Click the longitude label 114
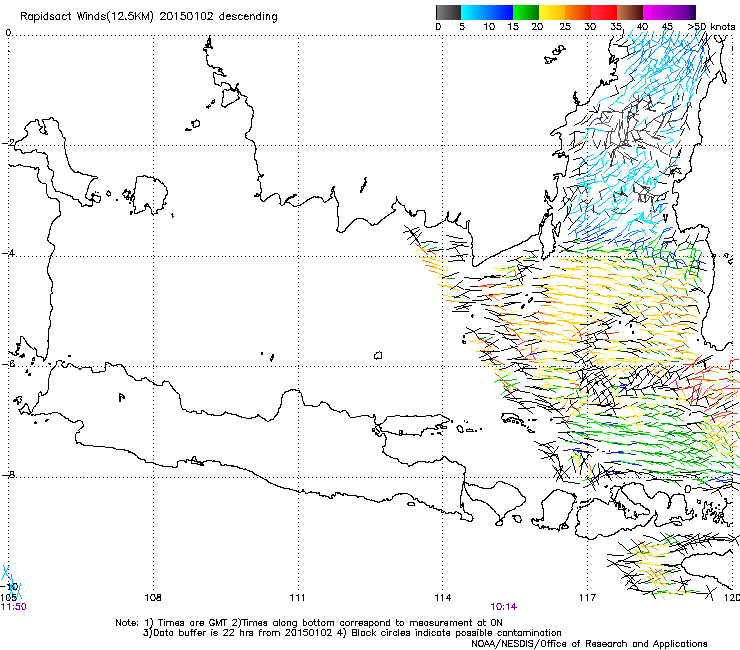 pos(443,598)
